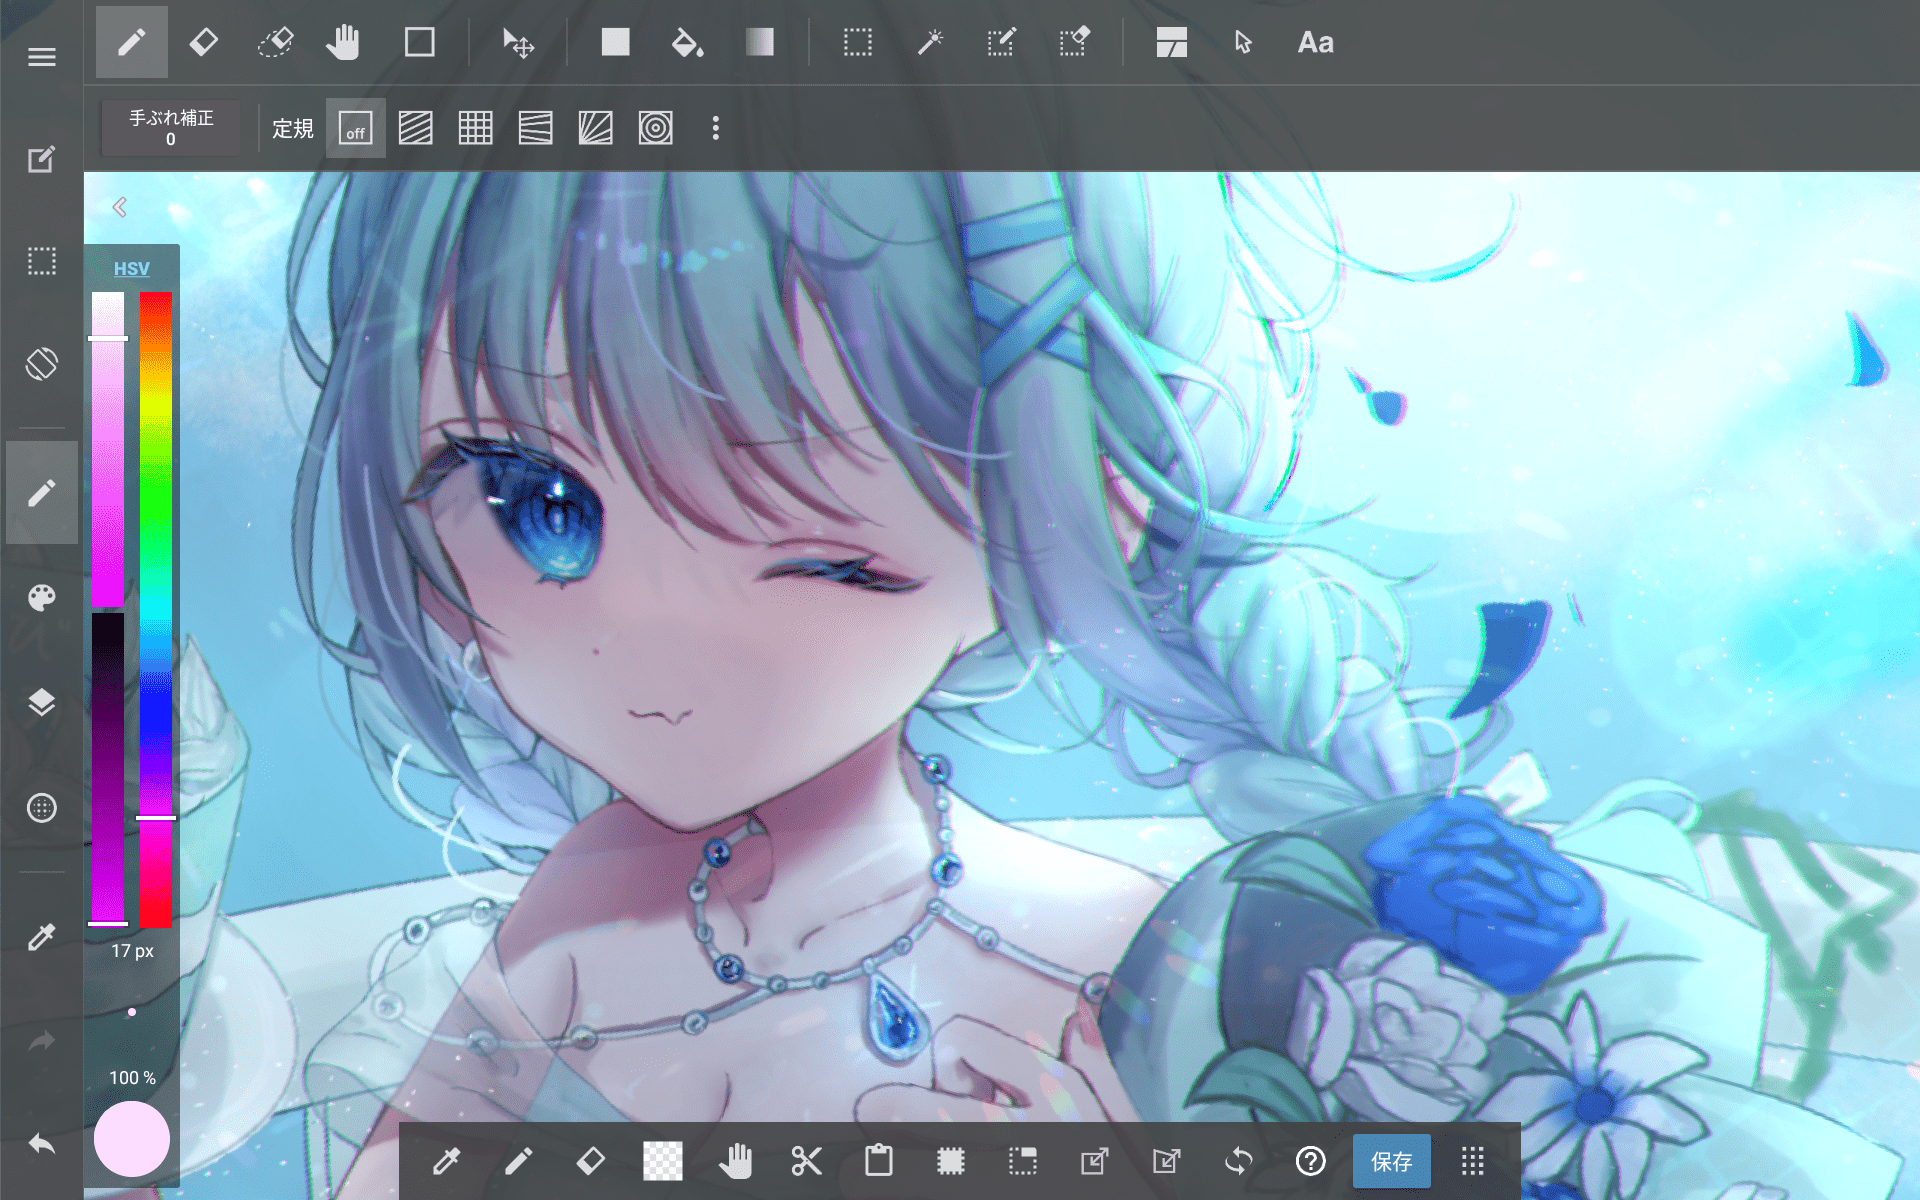
Task: Tap the current pink color swatch
Action: point(131,1138)
